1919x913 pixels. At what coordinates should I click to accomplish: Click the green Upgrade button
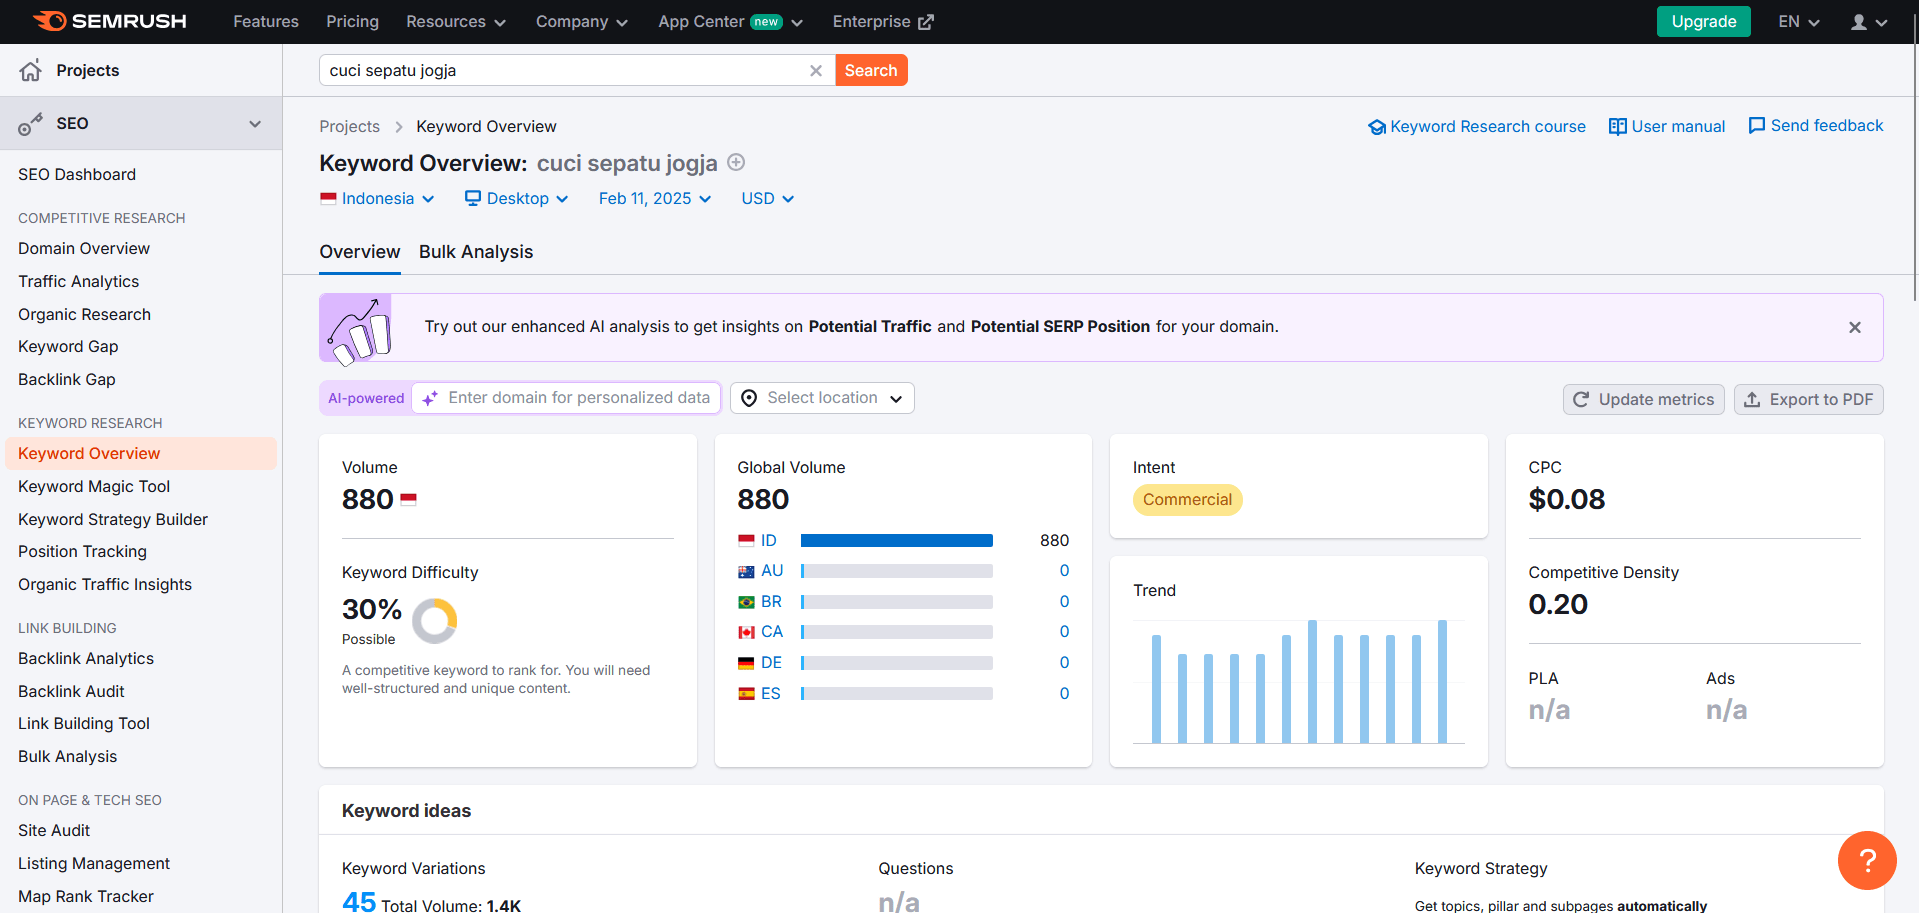coord(1704,22)
